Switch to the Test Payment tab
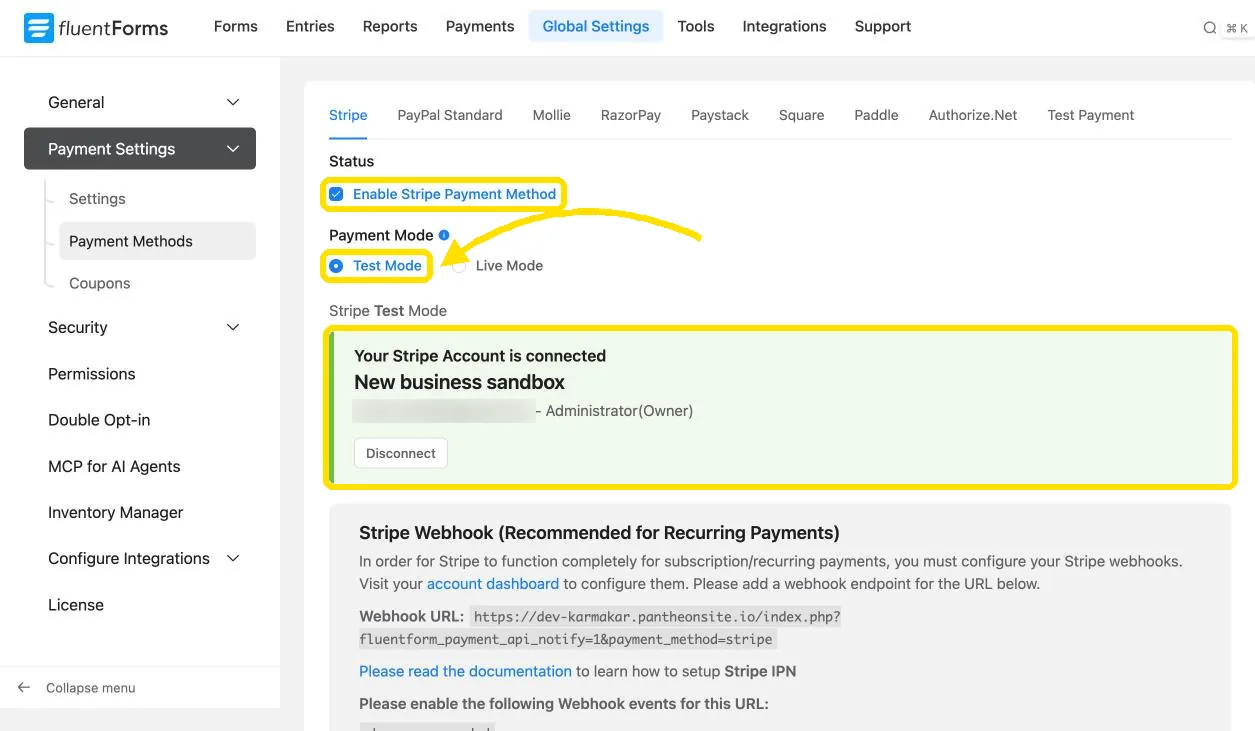Viewport: 1255px width, 731px height. pos(1091,115)
